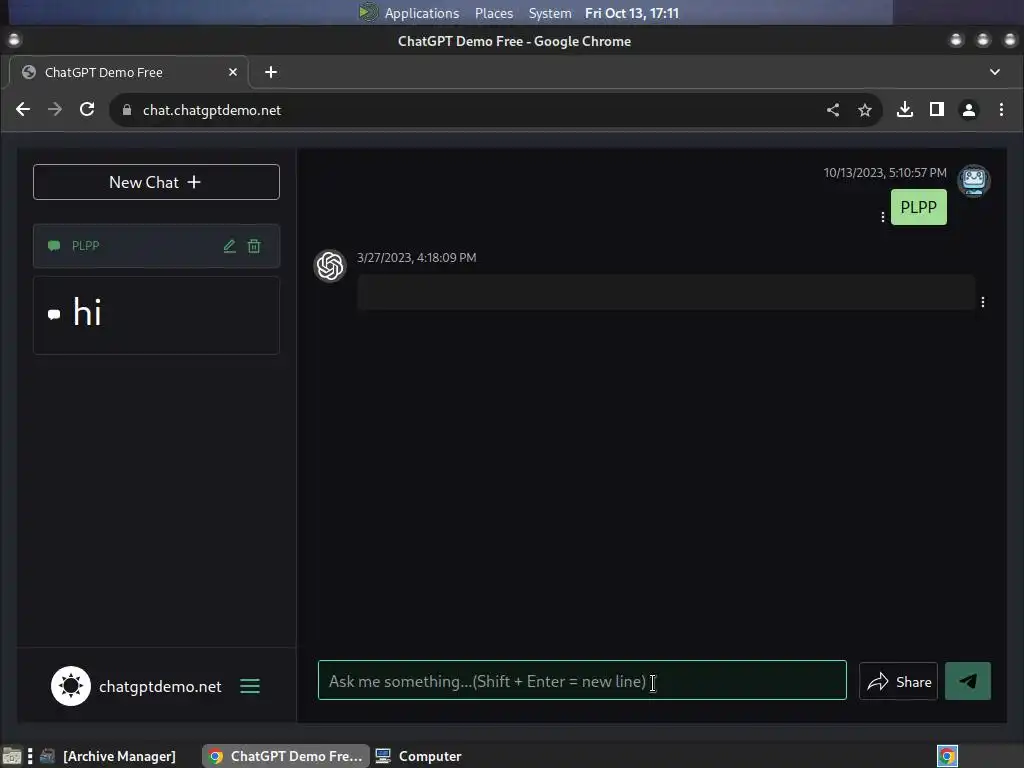
Task: Click the ChatGPT logo avatar
Action: [x=330, y=266]
